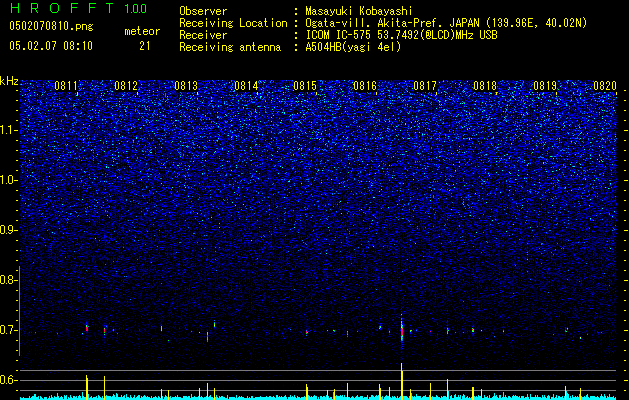Click the version number 1.0.0
Screen dimensions: 629x400
[x=136, y=9]
